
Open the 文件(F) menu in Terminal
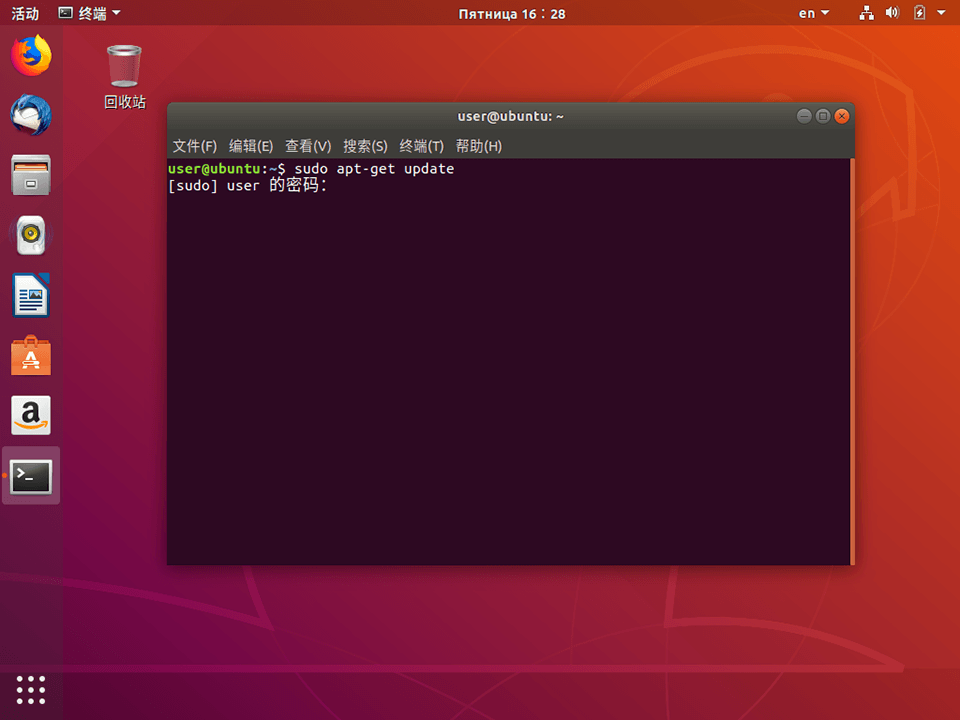[196, 146]
